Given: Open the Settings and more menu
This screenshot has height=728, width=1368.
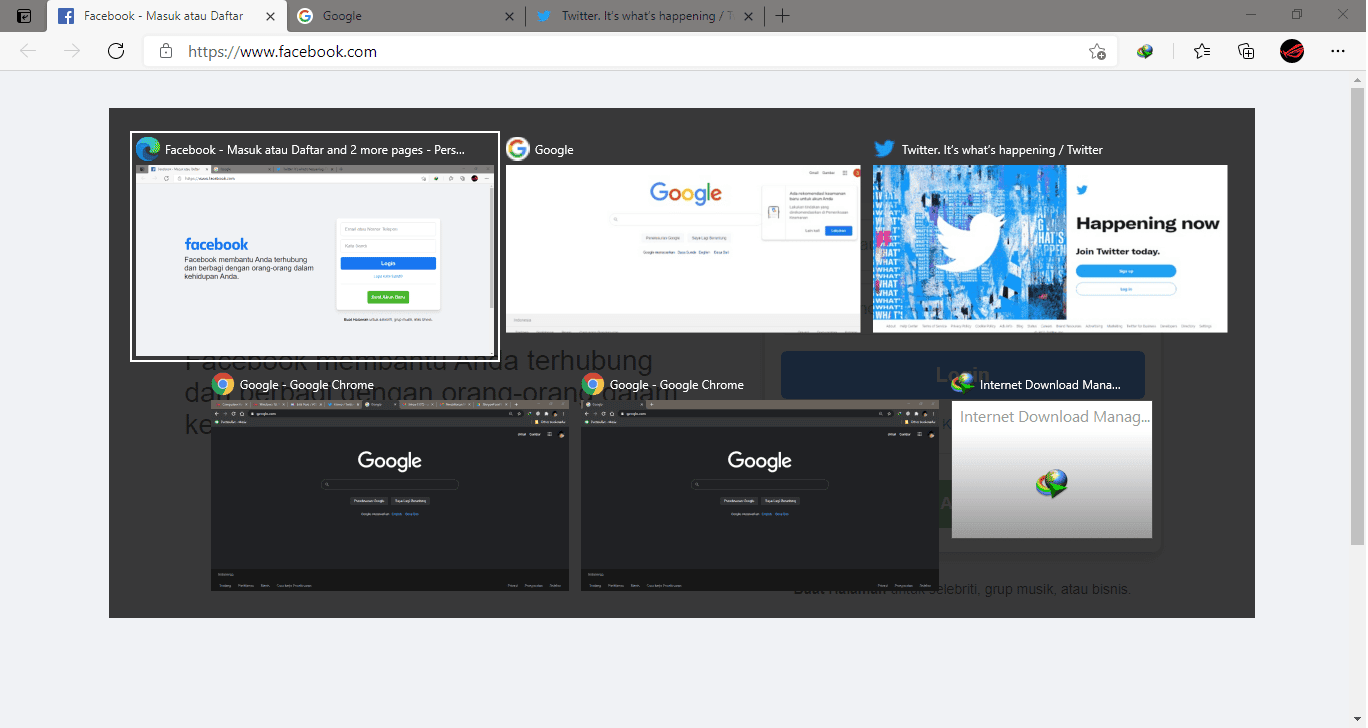Looking at the screenshot, I should click(x=1338, y=51).
